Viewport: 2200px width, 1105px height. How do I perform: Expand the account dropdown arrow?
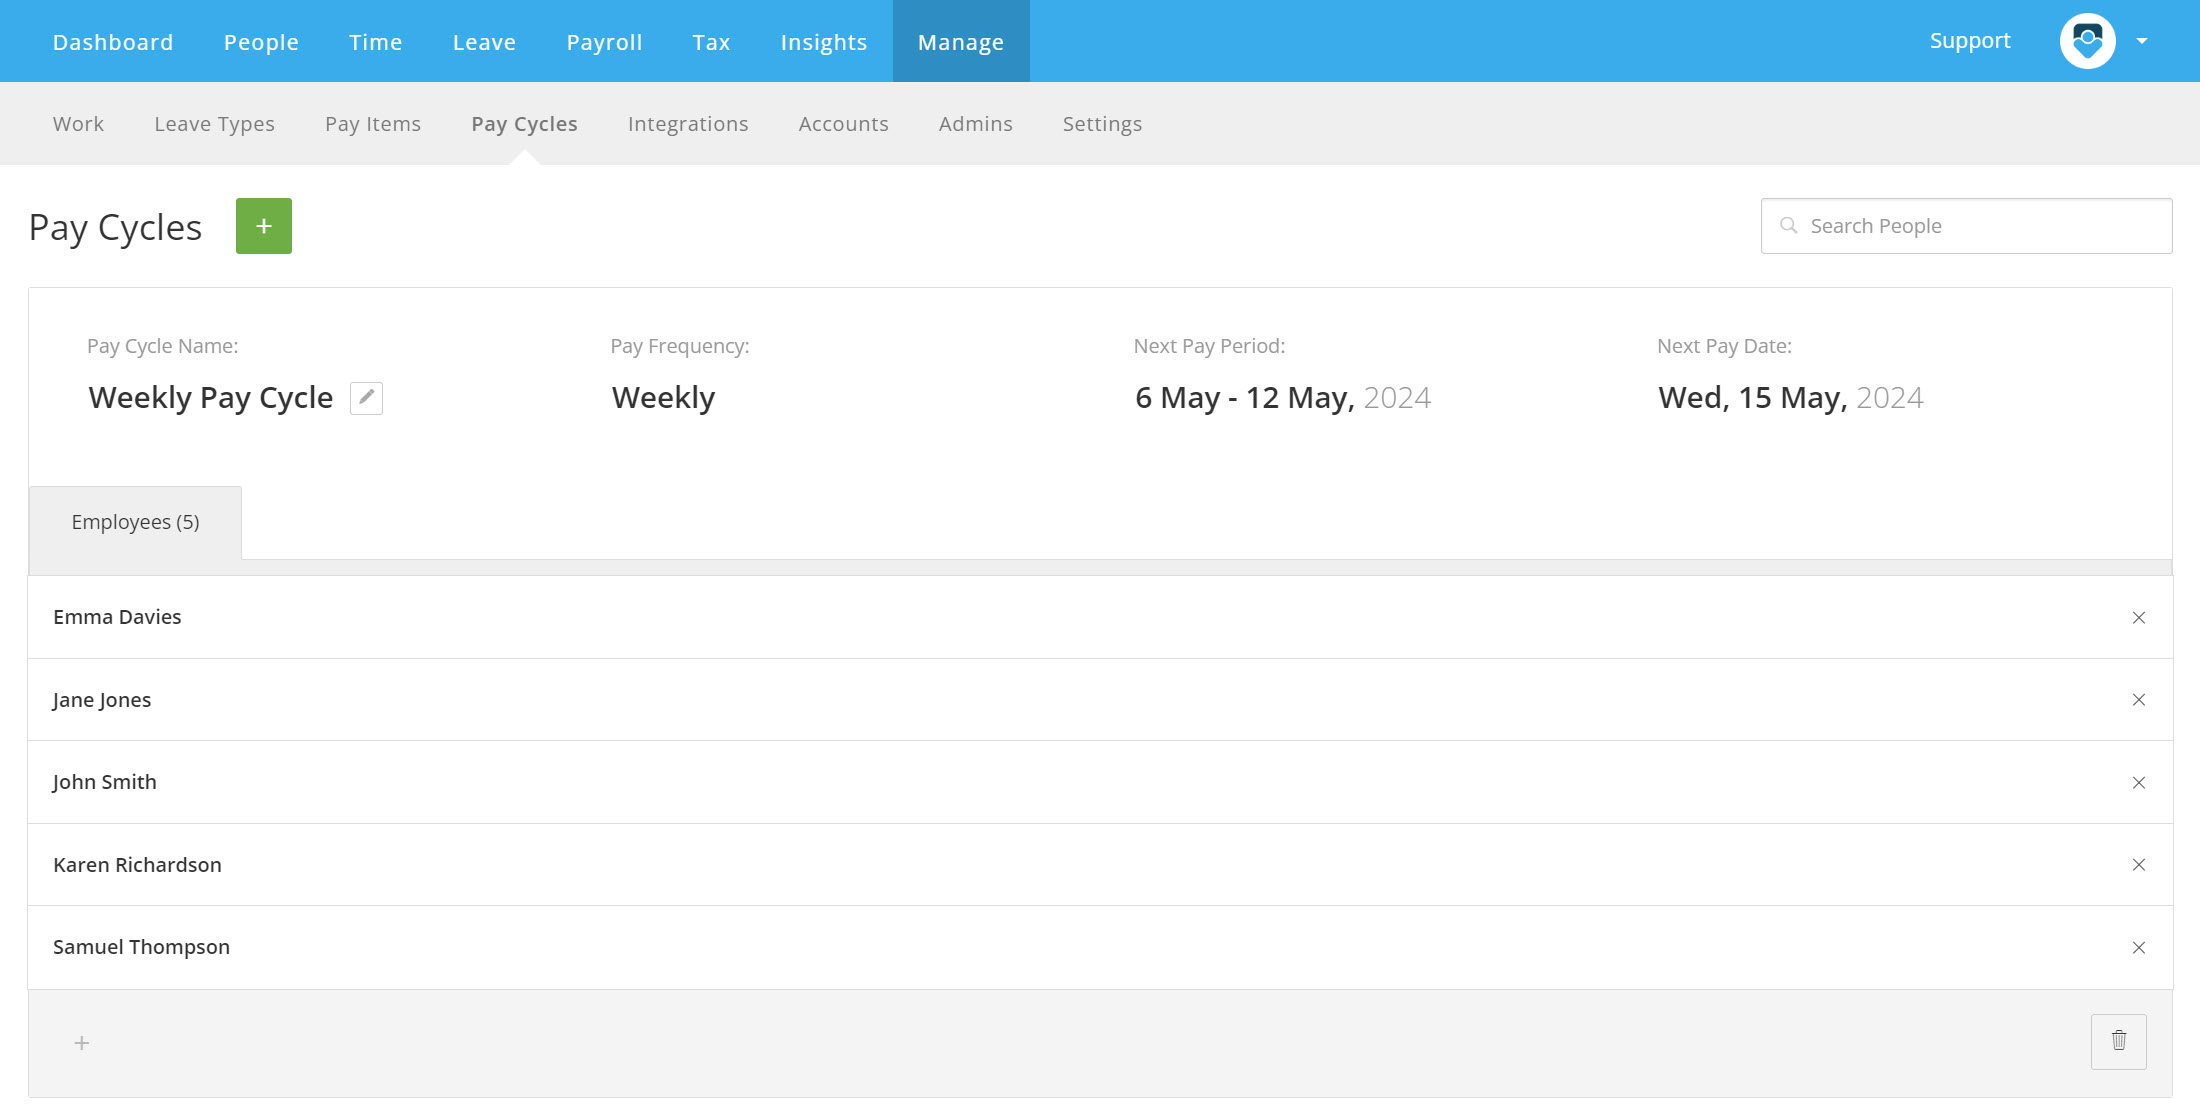click(x=2142, y=41)
